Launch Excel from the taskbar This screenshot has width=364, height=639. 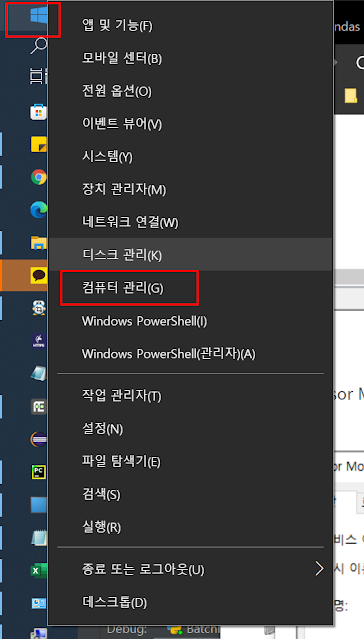pyautogui.click(x=39, y=571)
